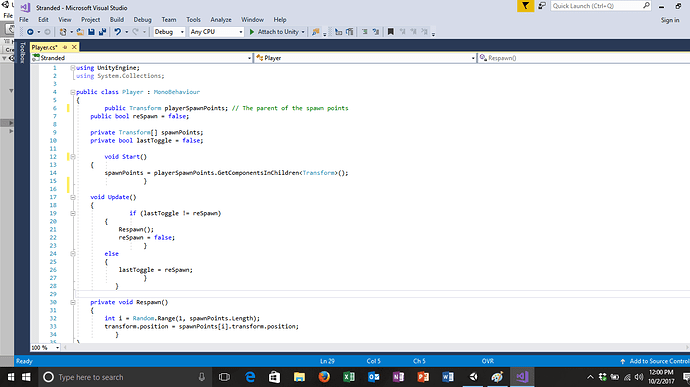Click the Visual Studio logo in title bar
This screenshot has width=690, height=387.
click(x=26, y=7)
